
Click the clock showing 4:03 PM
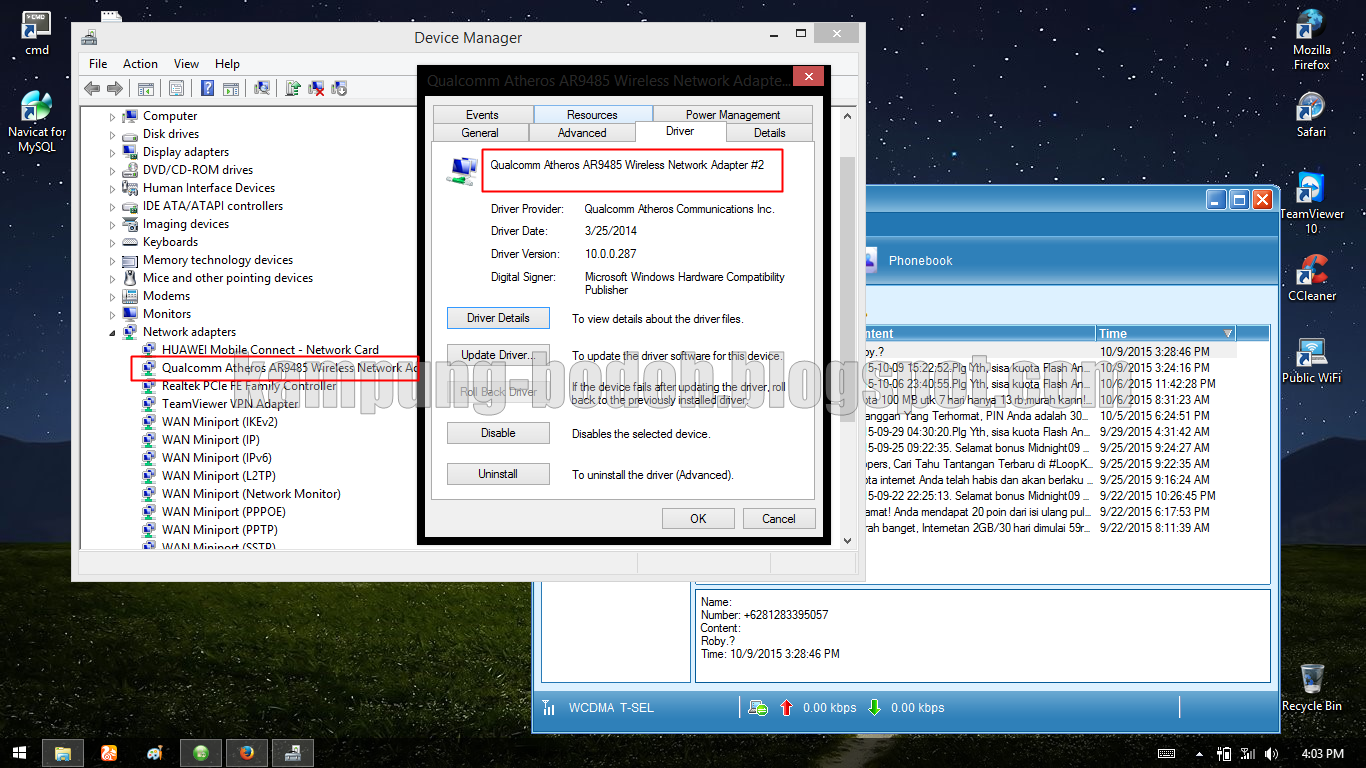[1323, 753]
